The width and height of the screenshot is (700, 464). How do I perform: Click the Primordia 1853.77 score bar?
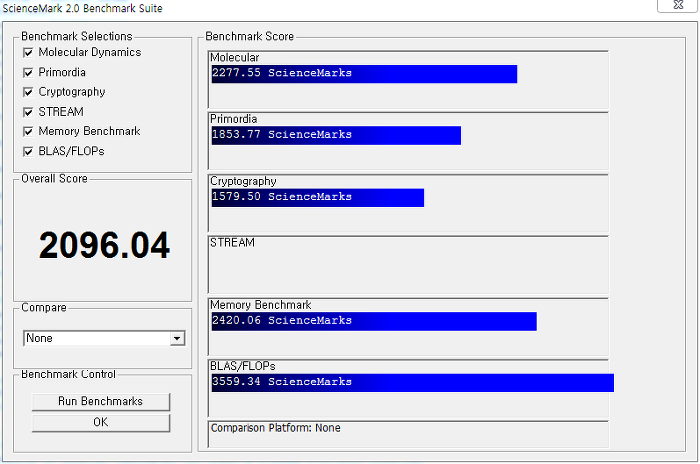point(336,136)
